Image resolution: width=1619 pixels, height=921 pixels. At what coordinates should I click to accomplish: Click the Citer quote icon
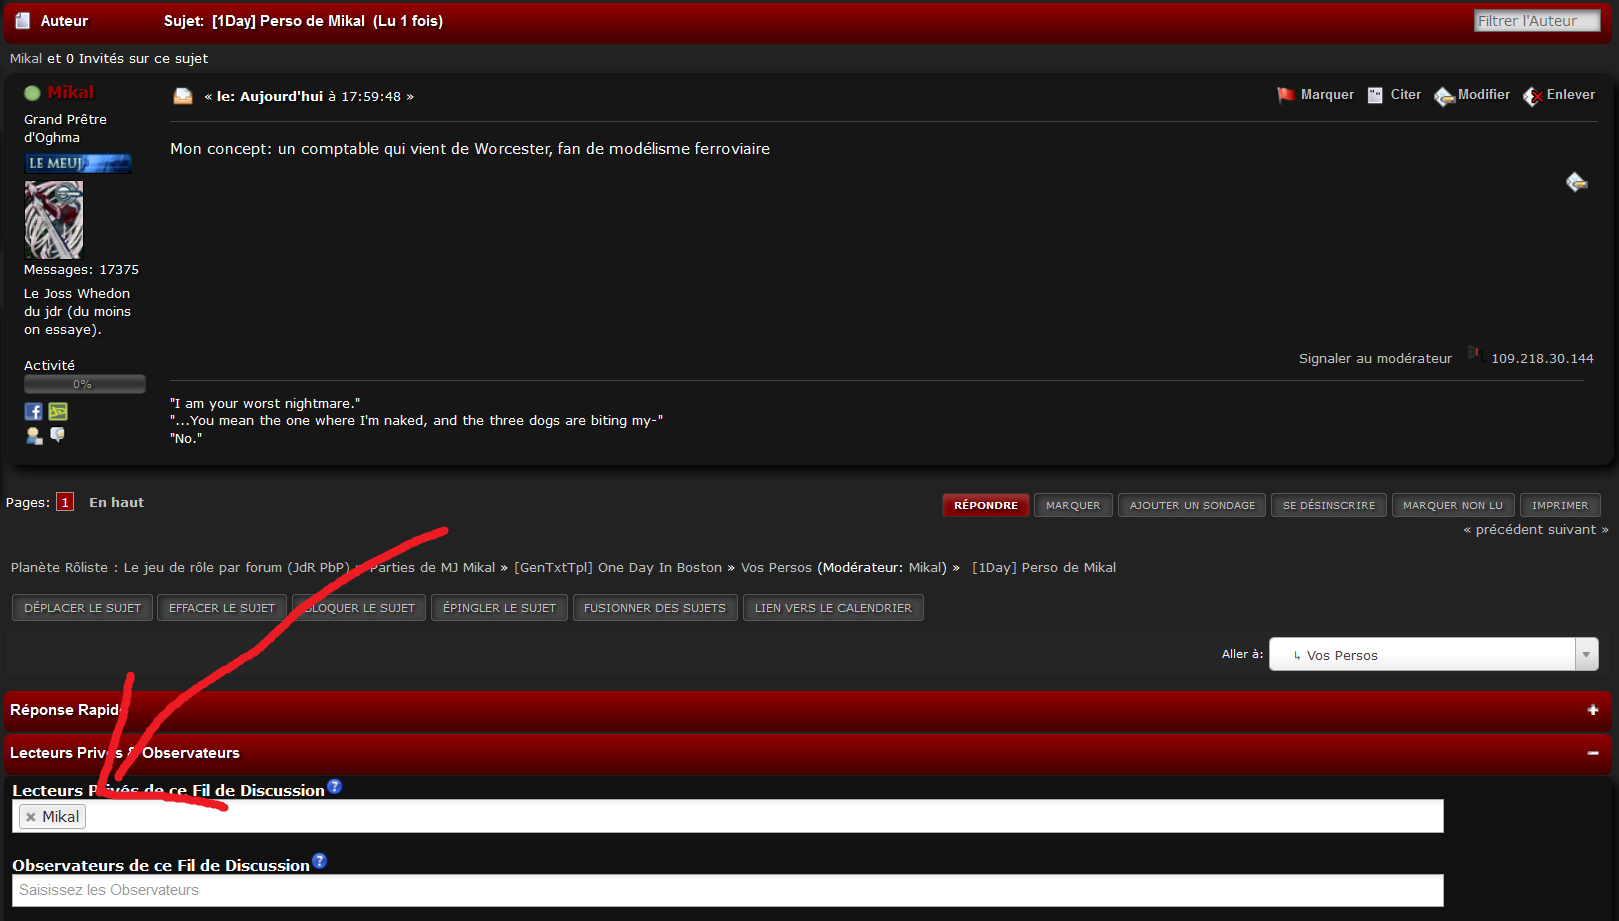1375,95
